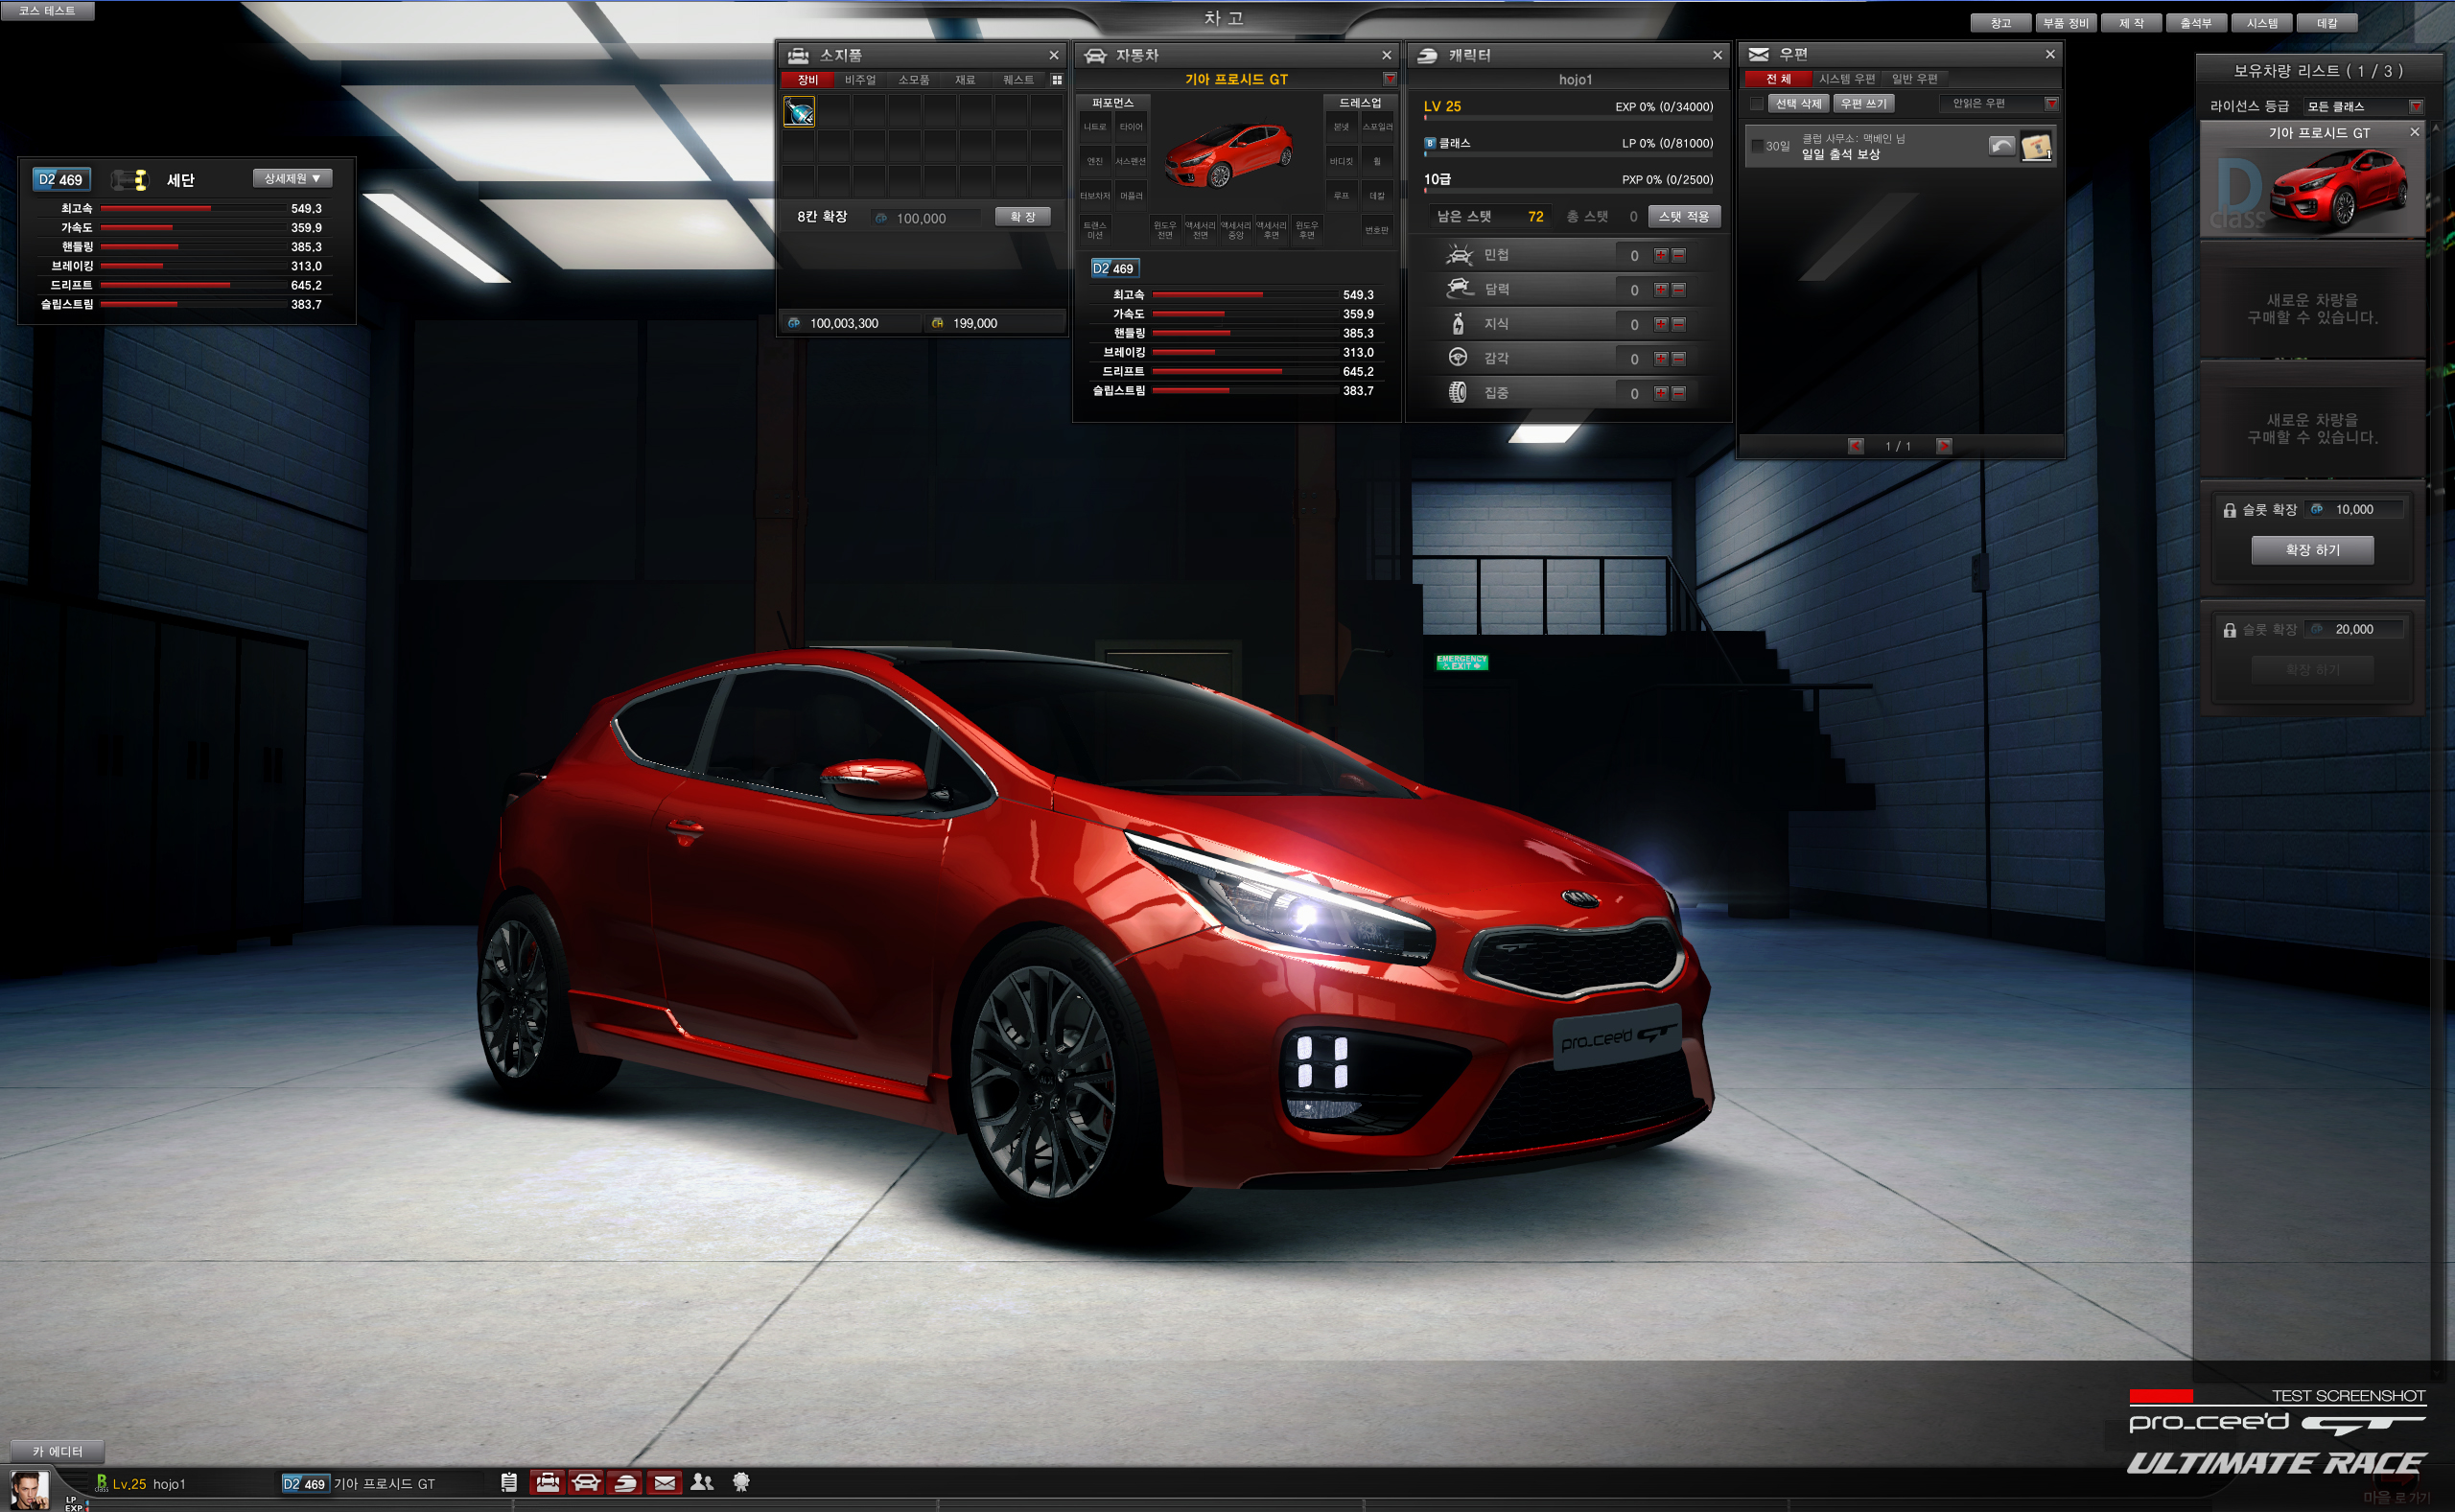This screenshot has height=1512, width=2455.
Task: Select the 소모품 inventory tab
Action: pos(913,80)
